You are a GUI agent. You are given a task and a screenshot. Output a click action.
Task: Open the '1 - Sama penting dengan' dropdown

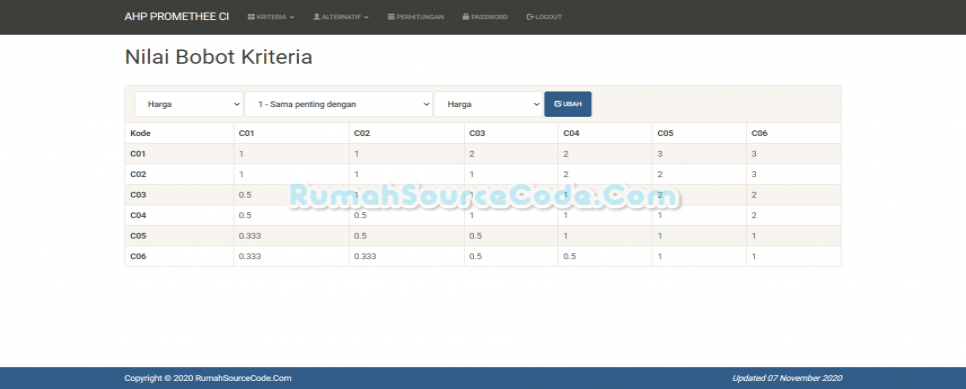338,104
